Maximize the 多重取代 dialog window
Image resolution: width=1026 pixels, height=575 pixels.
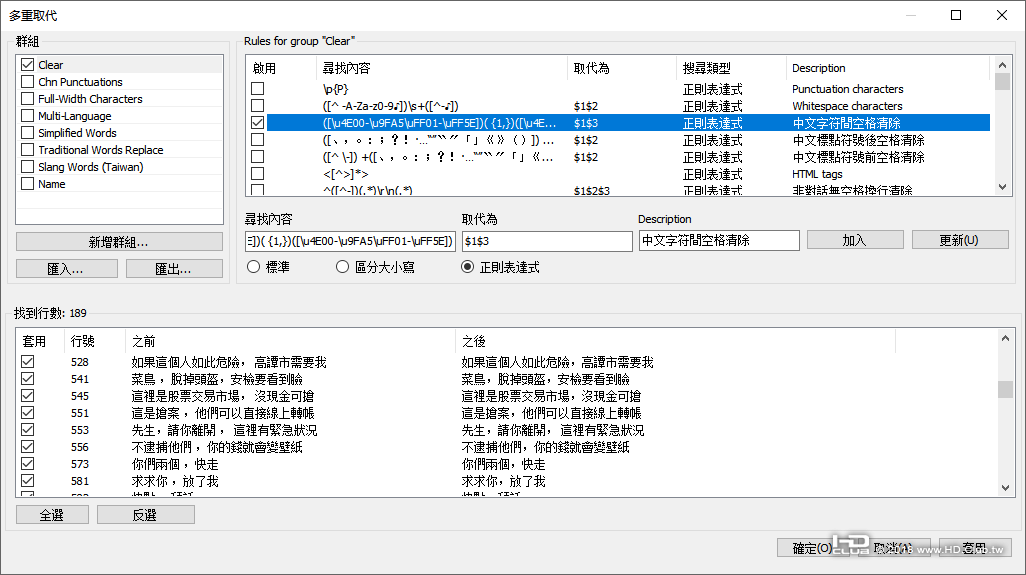tap(956, 15)
